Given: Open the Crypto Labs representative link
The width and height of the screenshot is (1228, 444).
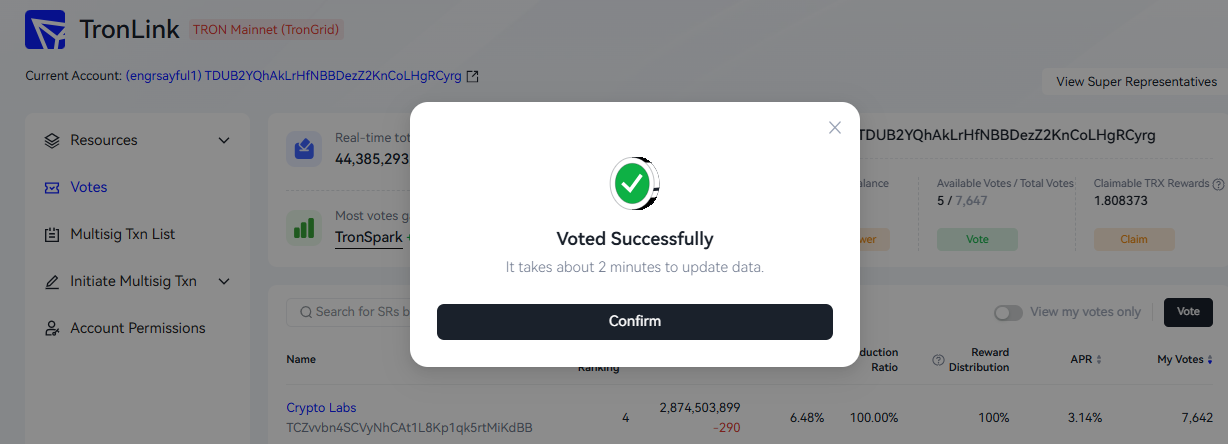Looking at the screenshot, I should point(321,408).
